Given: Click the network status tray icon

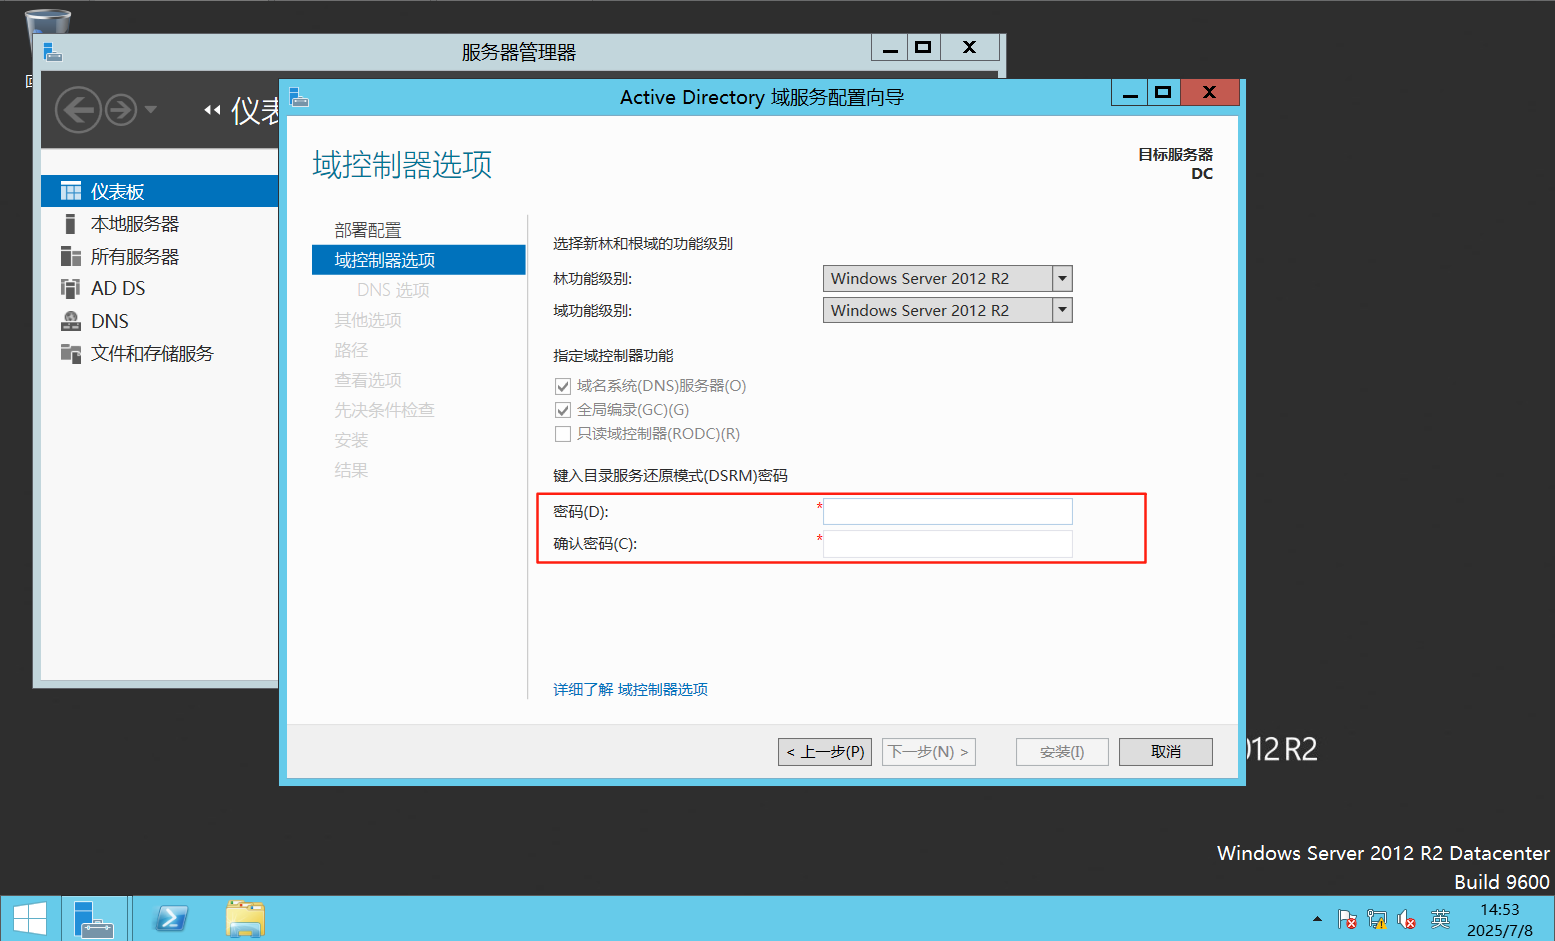Looking at the screenshot, I should click(1377, 919).
